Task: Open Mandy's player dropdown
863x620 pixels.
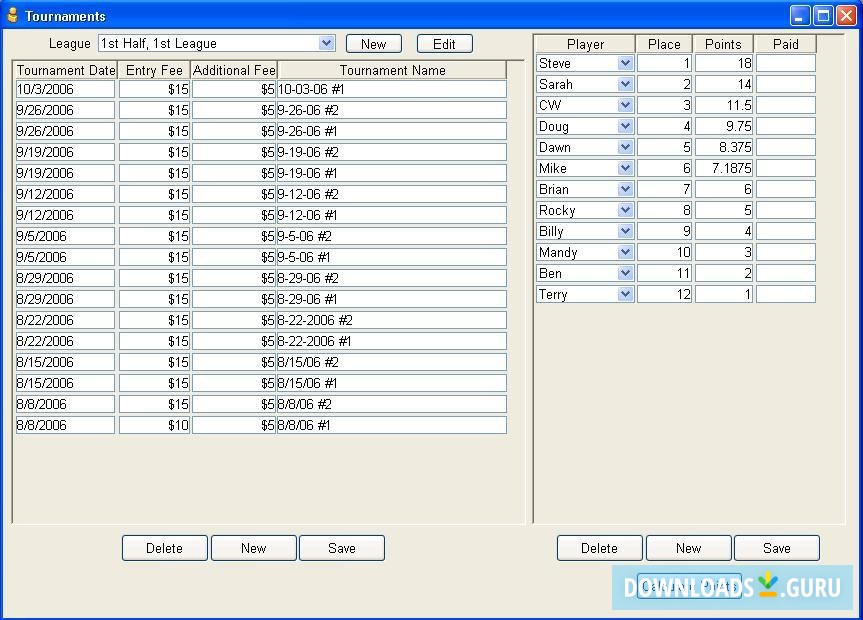Action: [625, 252]
